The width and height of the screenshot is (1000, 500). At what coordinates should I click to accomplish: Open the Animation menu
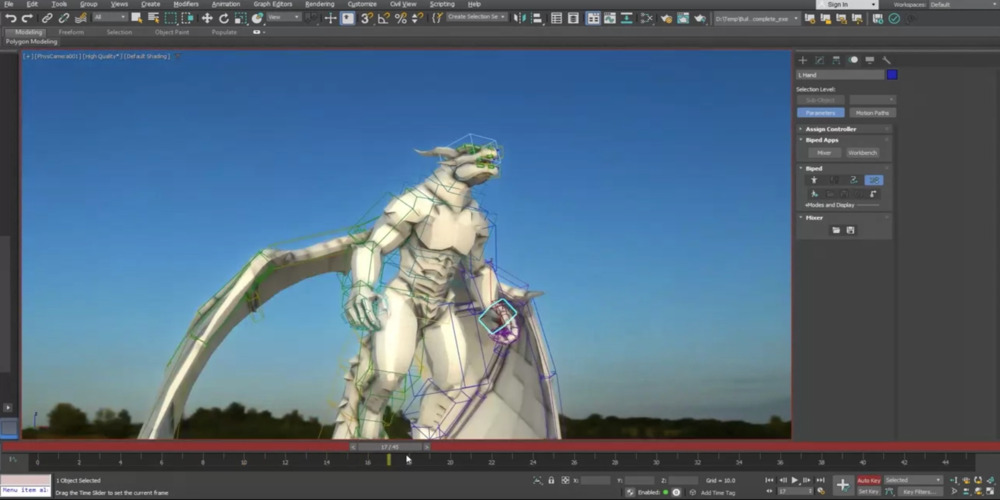pyautogui.click(x=226, y=4)
